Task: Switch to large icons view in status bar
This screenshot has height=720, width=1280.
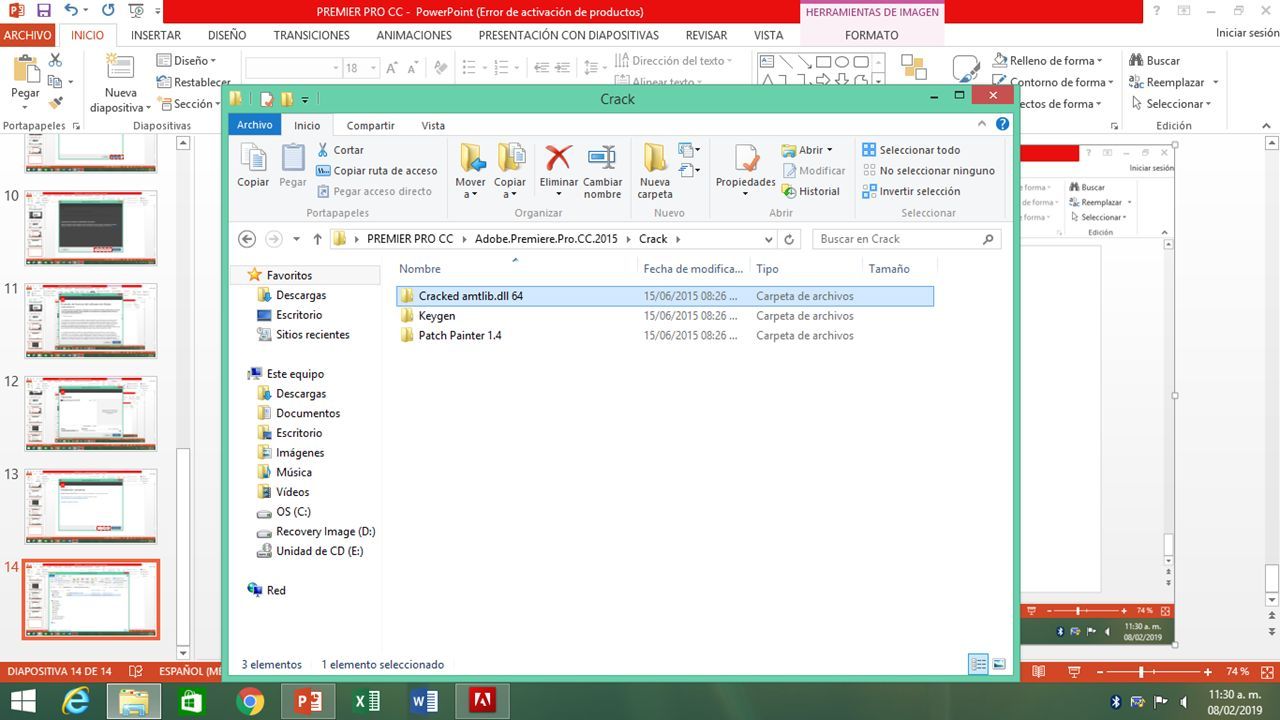Action: coord(999,664)
